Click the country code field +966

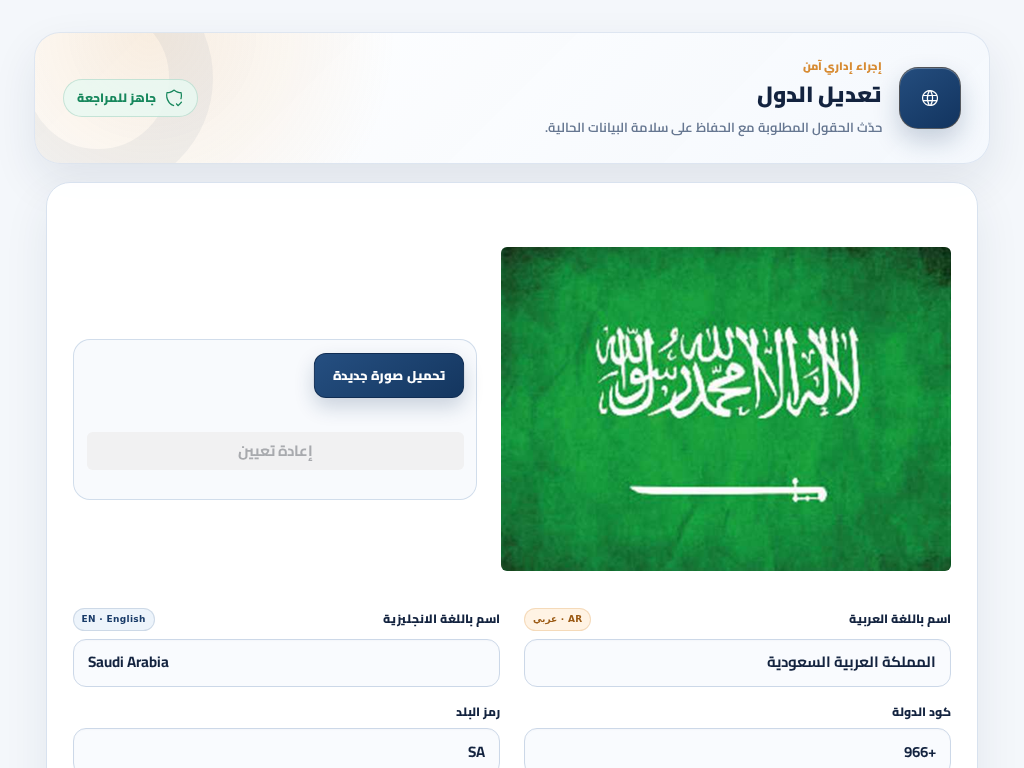[737, 749]
